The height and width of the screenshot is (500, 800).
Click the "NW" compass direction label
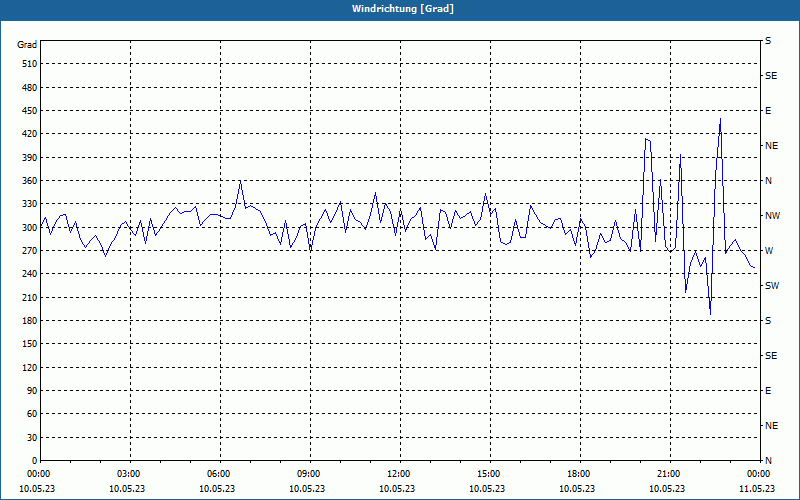click(x=772, y=216)
